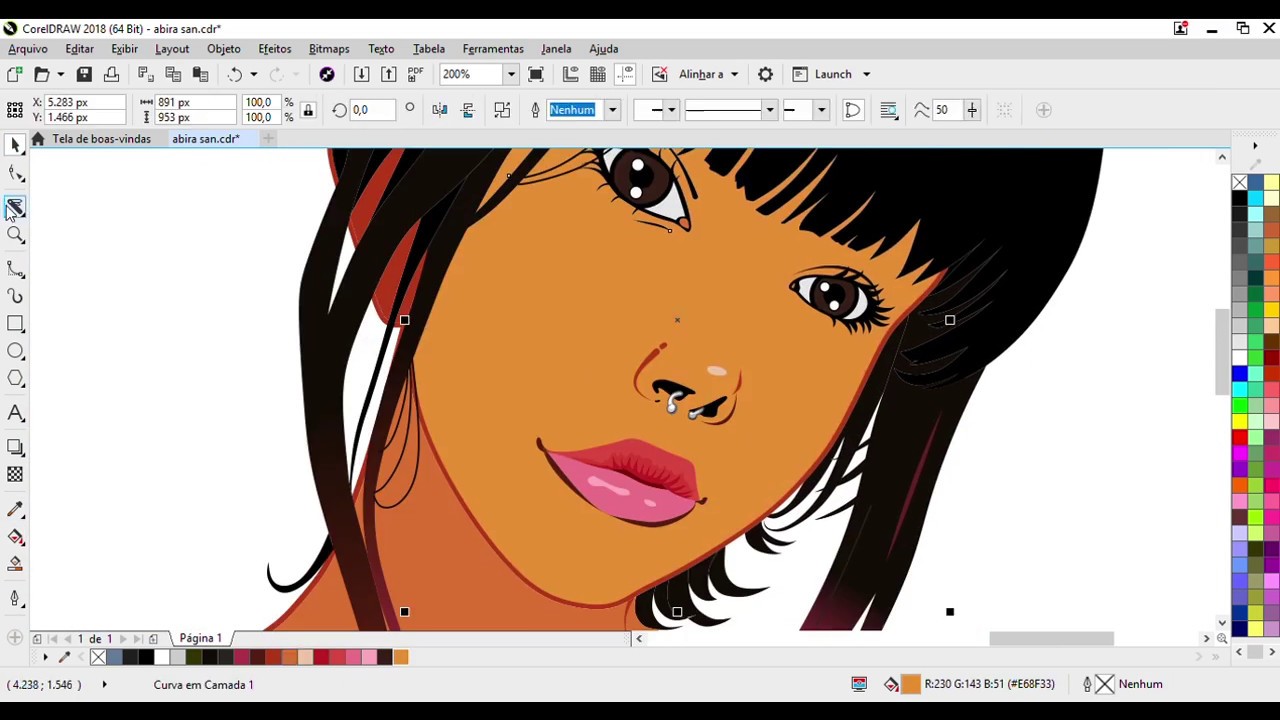This screenshot has width=1280, height=720.
Task: Copy selection with Copy icon
Action: coord(173,74)
